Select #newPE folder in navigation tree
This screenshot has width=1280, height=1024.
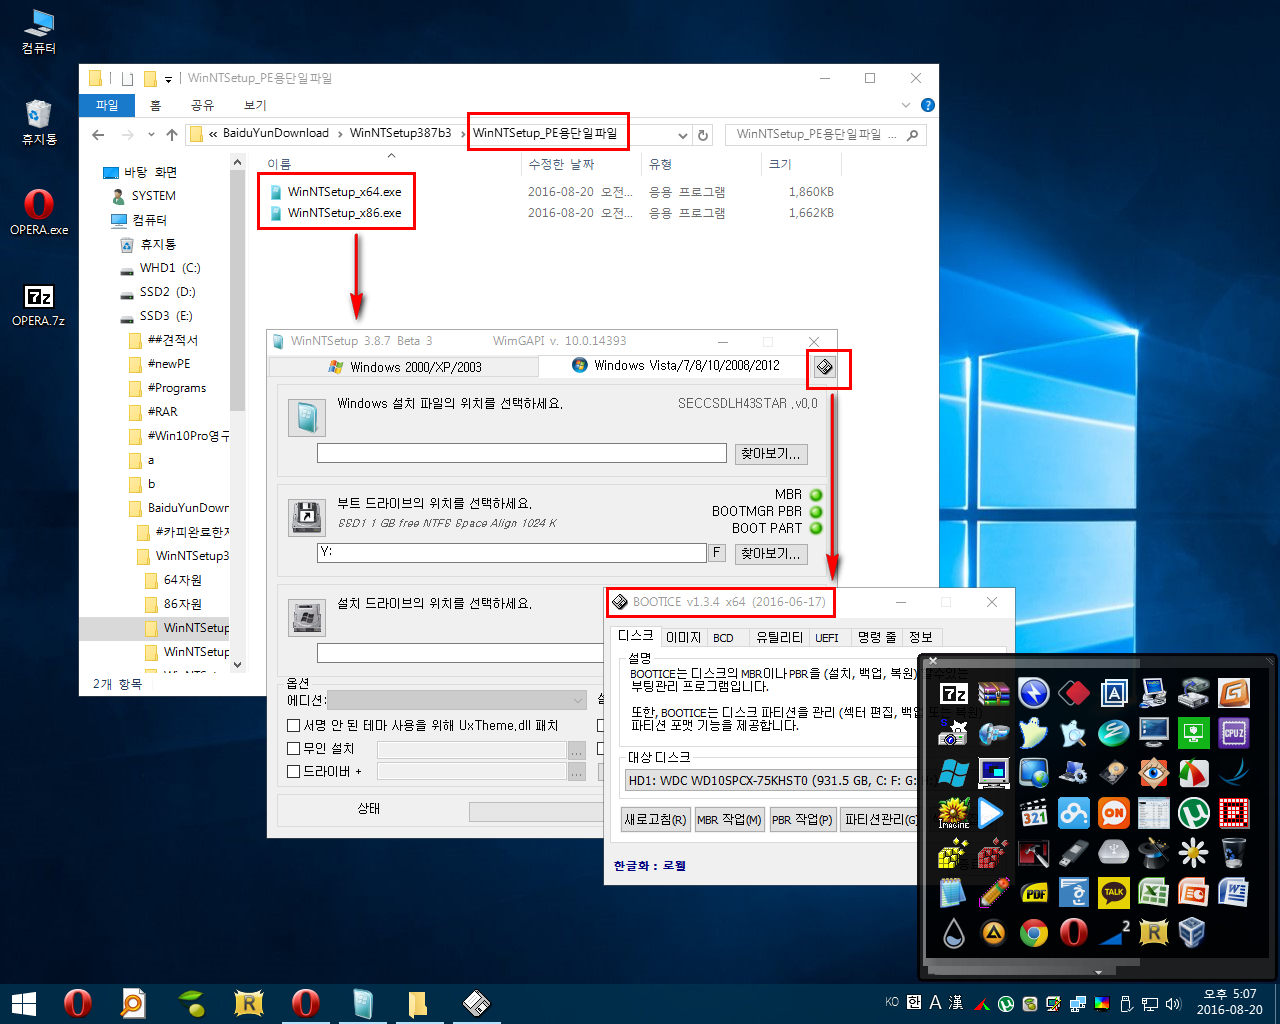point(168,364)
